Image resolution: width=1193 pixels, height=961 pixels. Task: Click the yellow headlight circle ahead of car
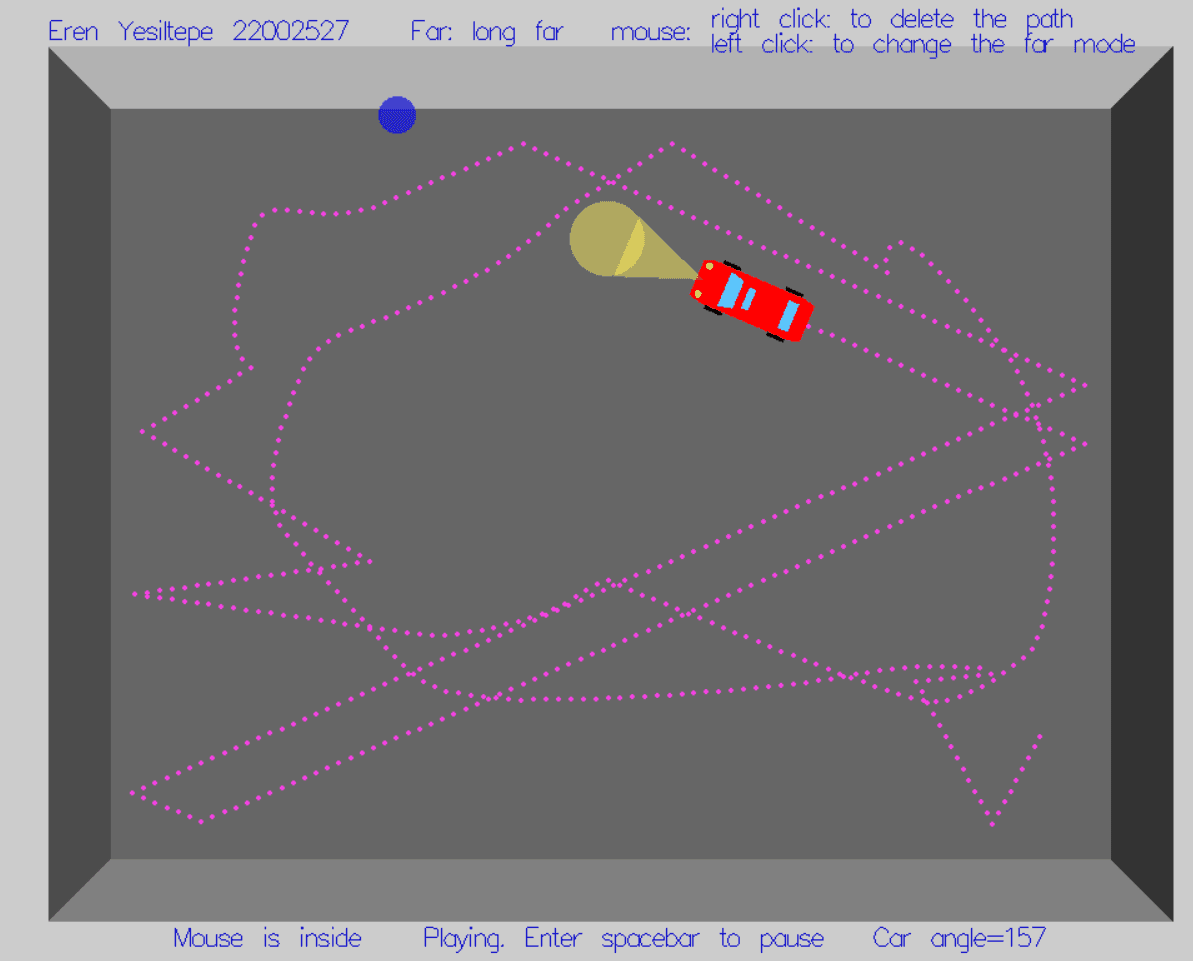coord(604,238)
